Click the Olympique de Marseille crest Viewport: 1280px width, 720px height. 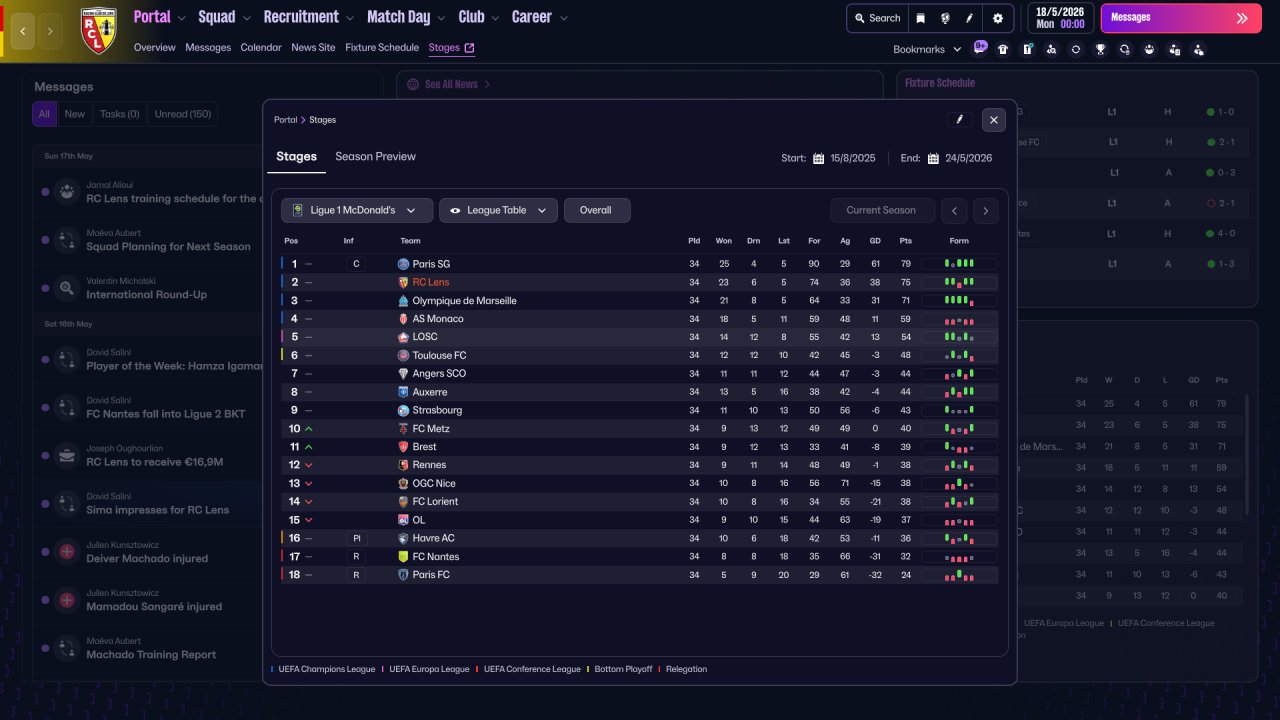[x=403, y=301]
